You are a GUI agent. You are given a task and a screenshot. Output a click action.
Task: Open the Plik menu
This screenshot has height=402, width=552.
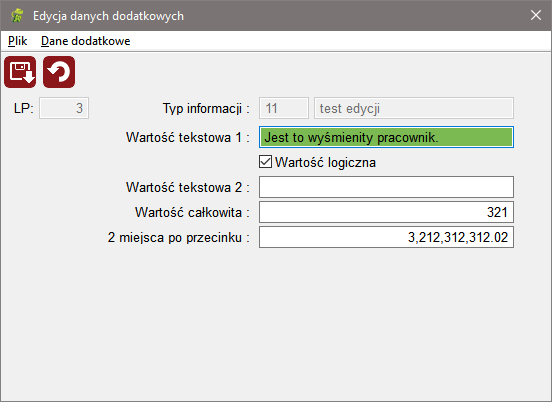[18, 41]
